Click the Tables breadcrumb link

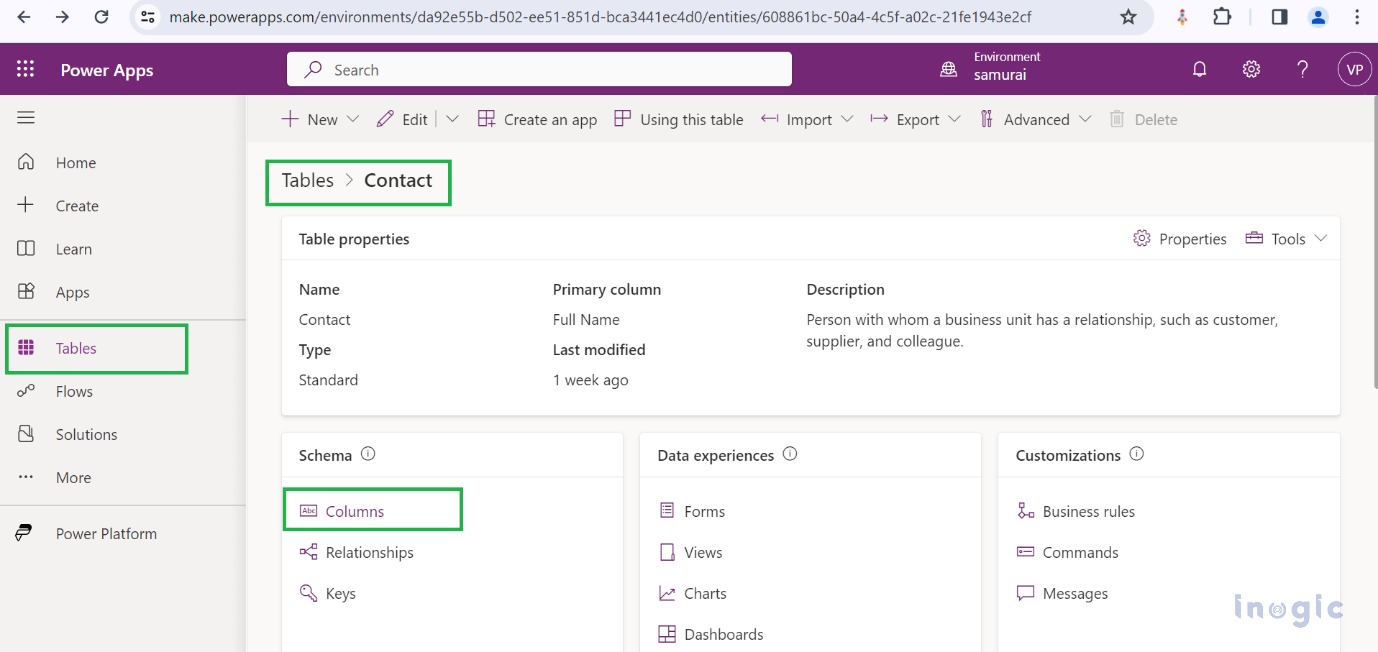307,180
